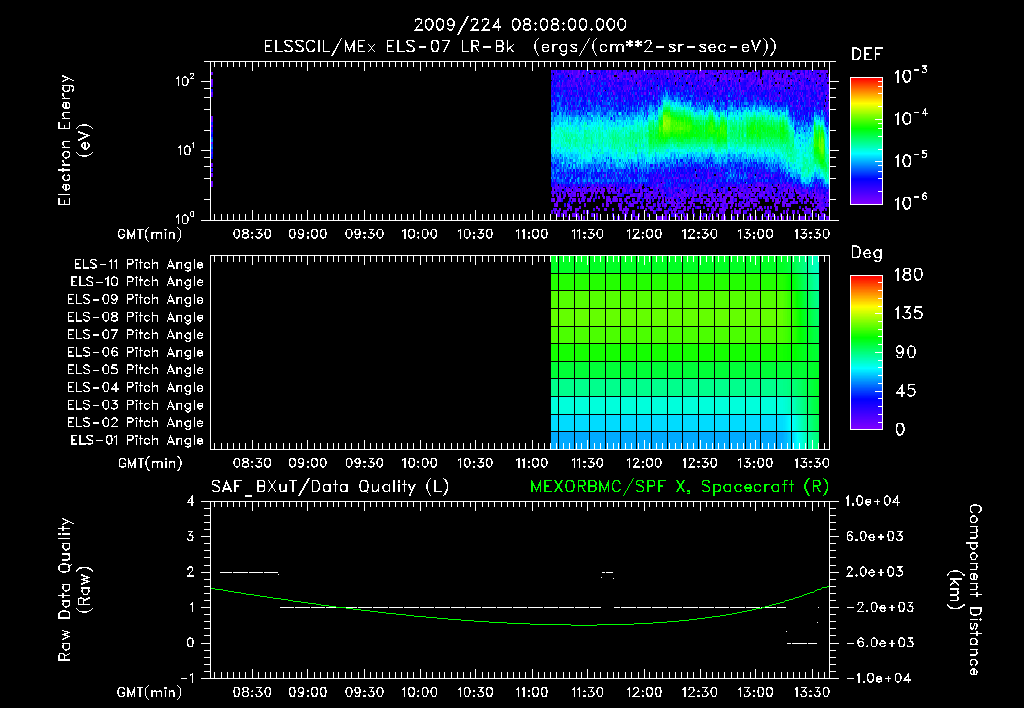Viewport: 1024px width, 708px height.
Task: Select the ELS-01 Pitch Angle row label
Action: pos(136,441)
